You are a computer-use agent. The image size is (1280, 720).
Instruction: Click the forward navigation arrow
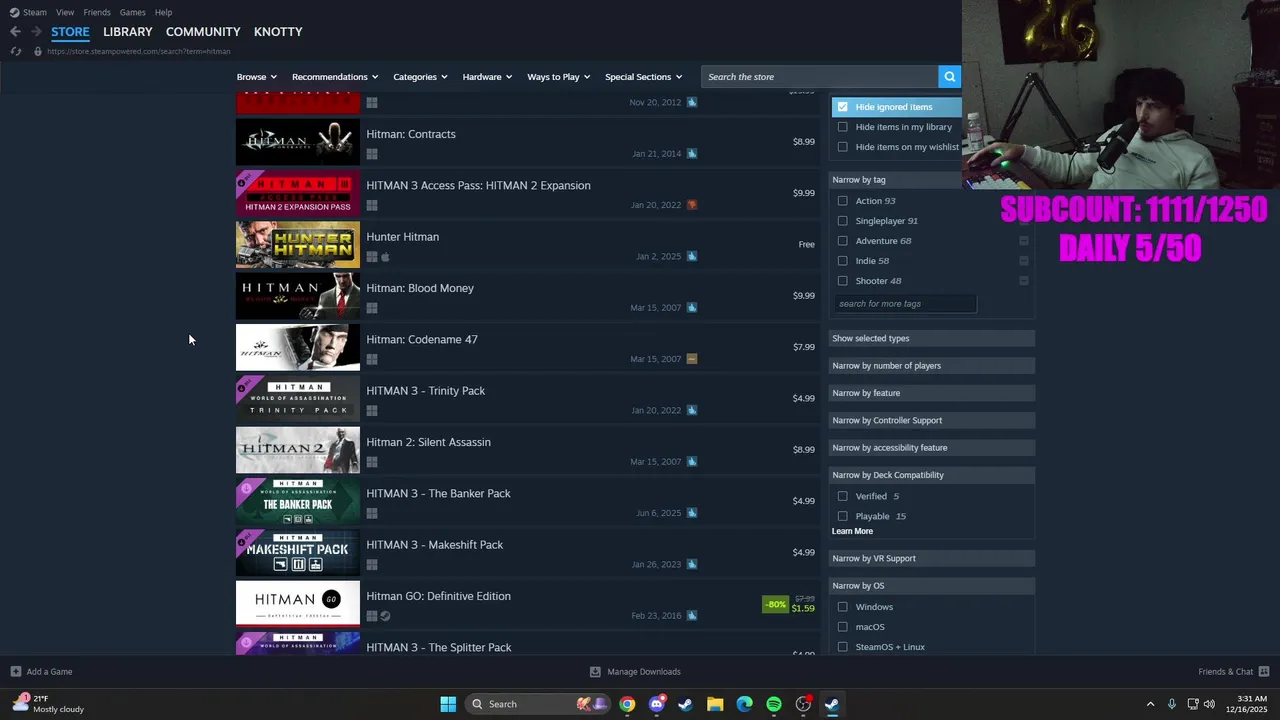pyautogui.click(x=36, y=32)
